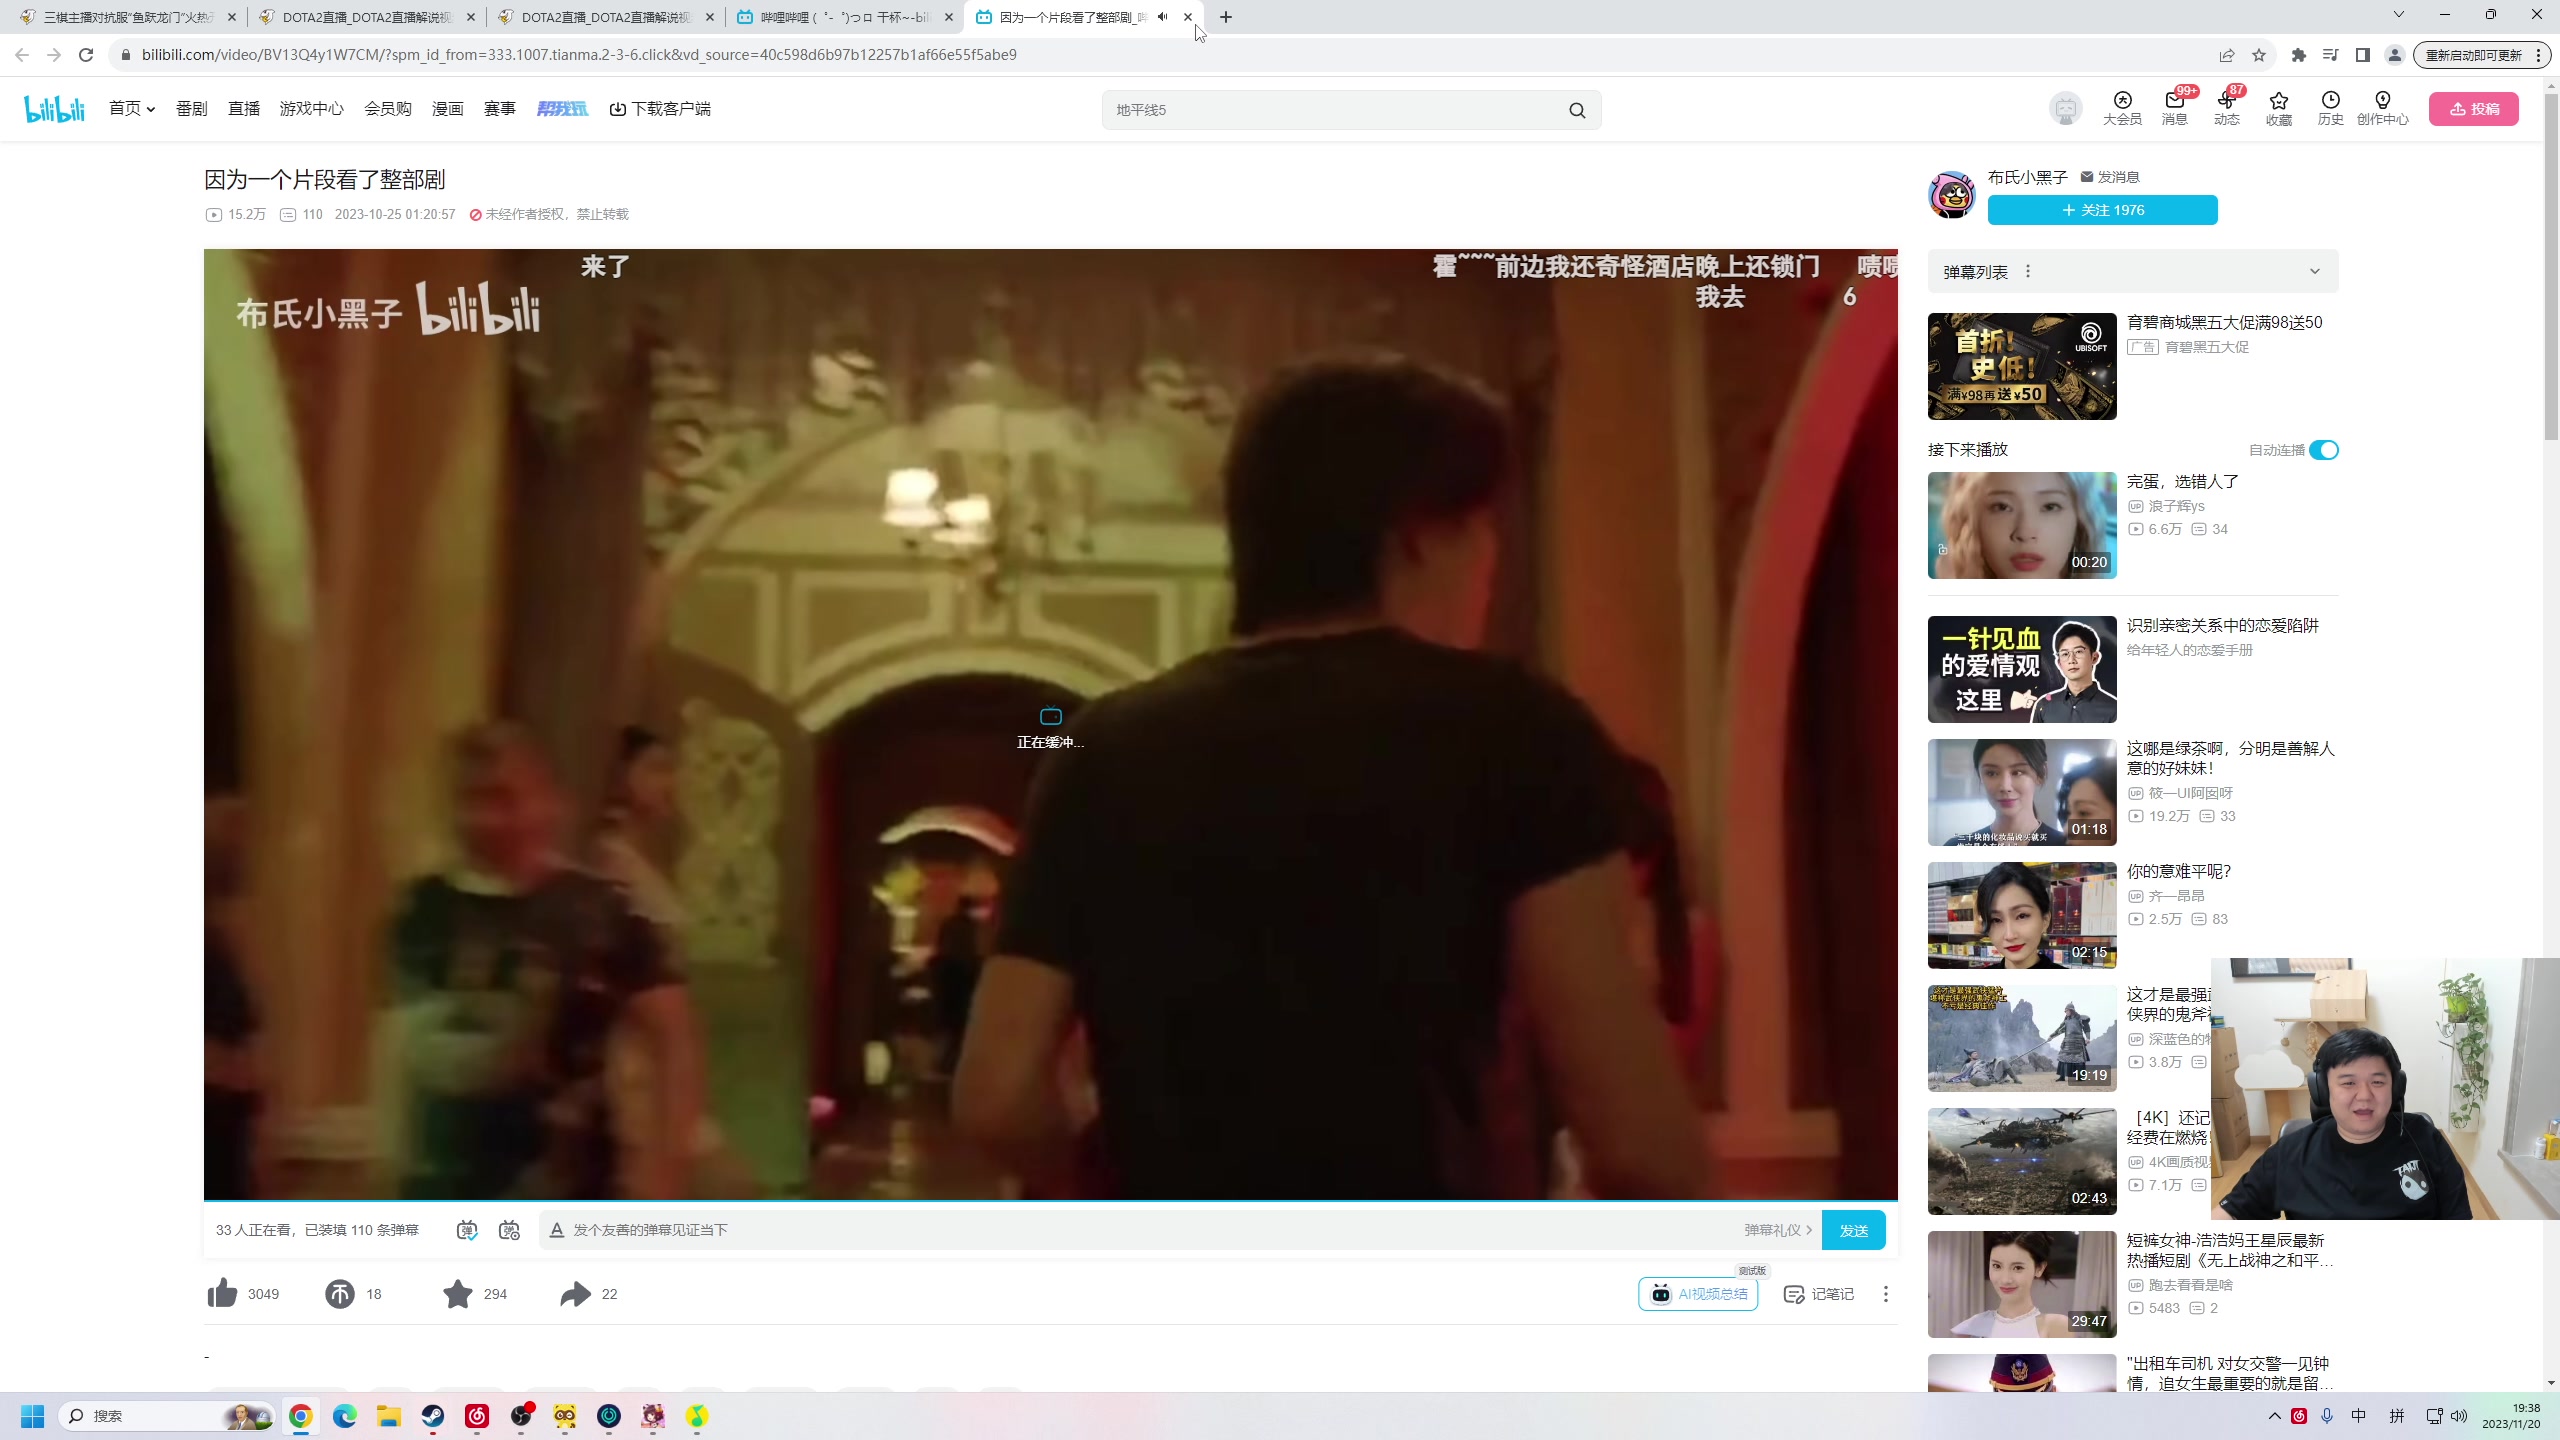Open the 消息 messages icon
Viewport: 2560px width, 1440px height.
coord(2175,108)
